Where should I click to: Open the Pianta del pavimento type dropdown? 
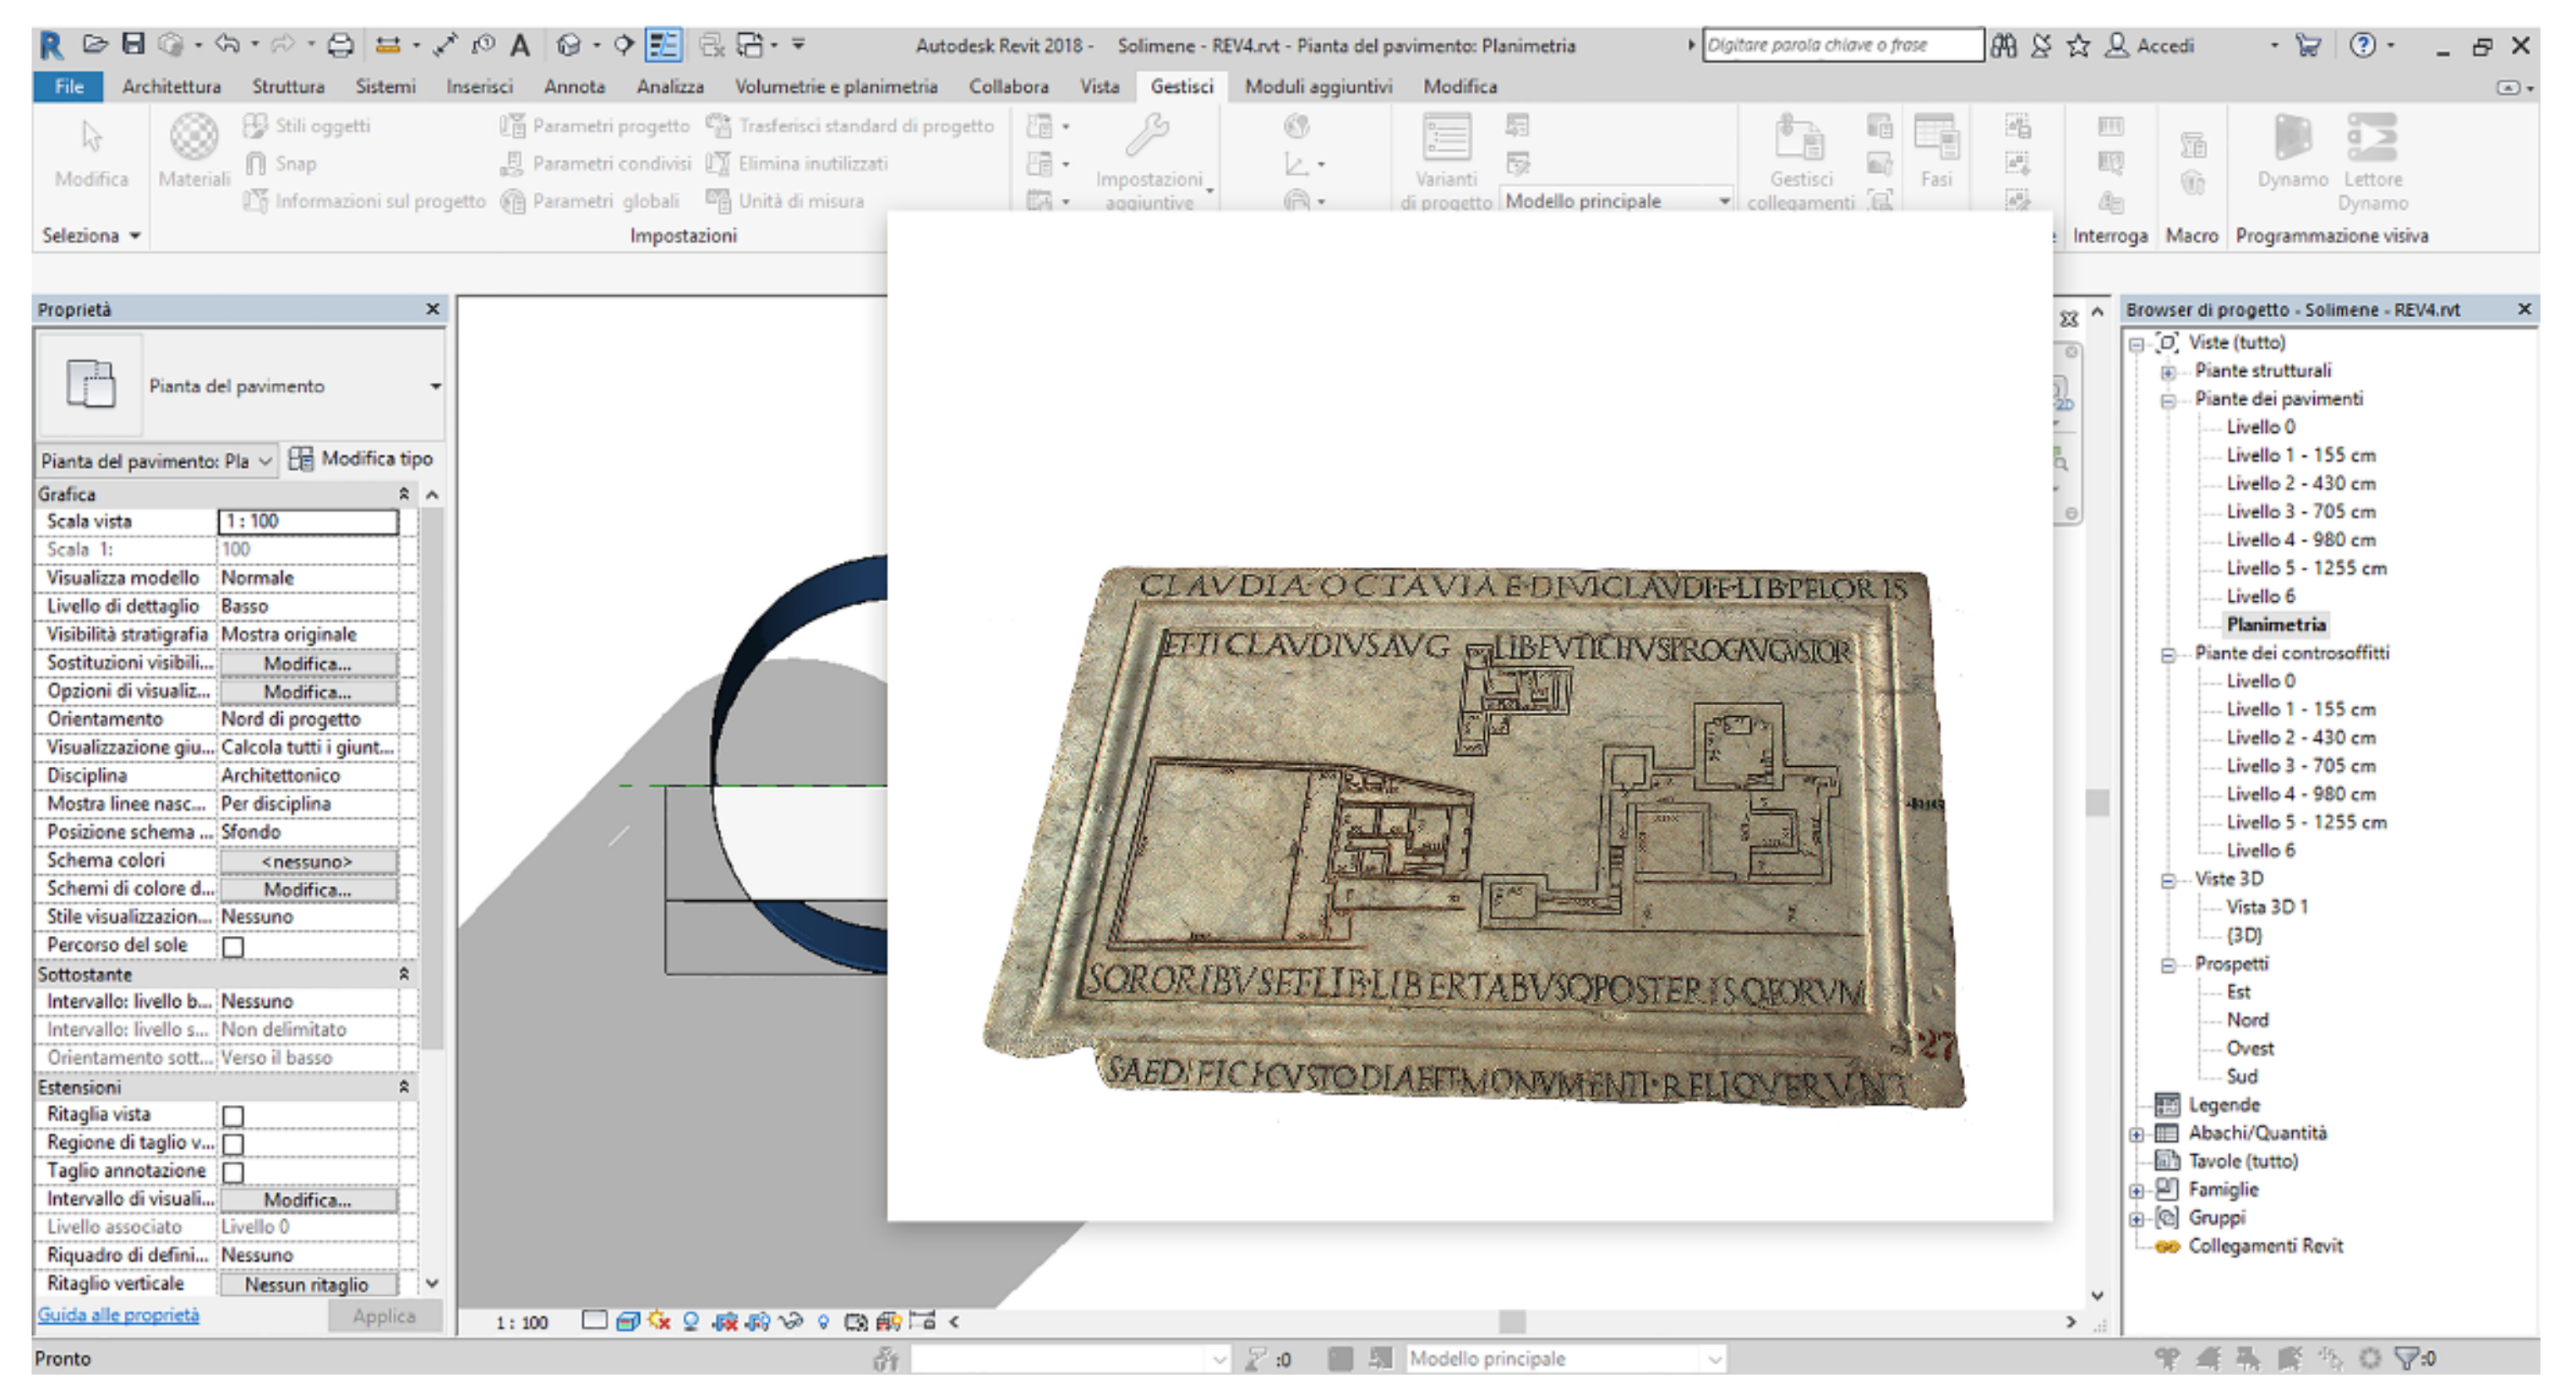click(x=435, y=387)
